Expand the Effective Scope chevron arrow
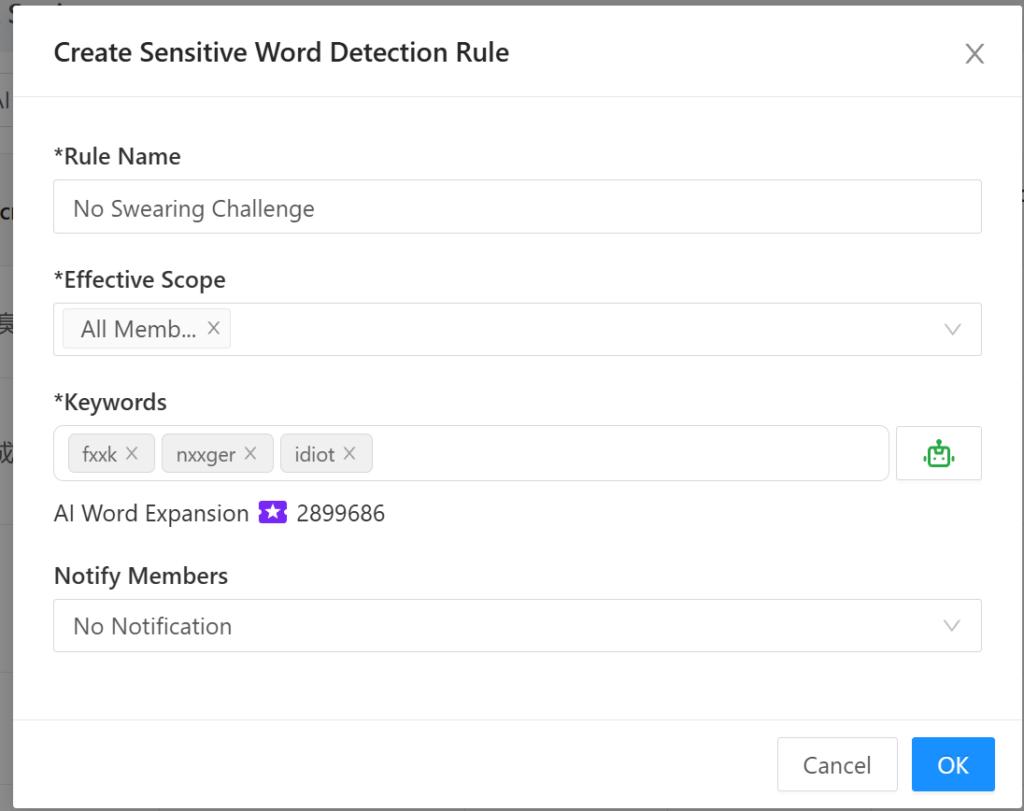The height and width of the screenshot is (811, 1024). coord(952,329)
